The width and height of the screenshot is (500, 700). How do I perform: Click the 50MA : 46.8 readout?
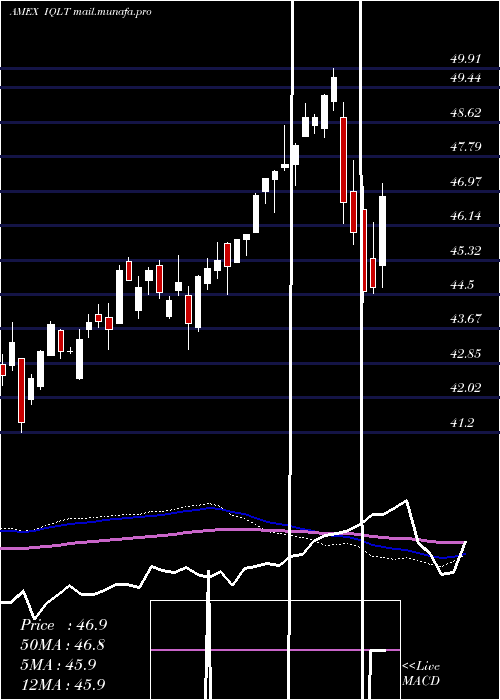click(x=63, y=645)
